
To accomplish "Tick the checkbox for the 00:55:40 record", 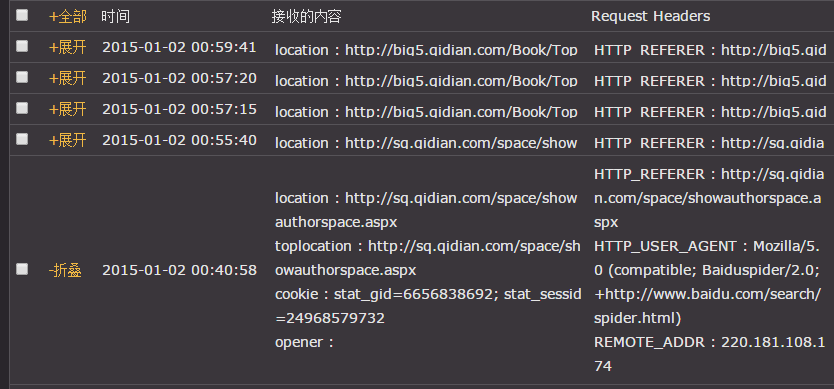I will [22, 139].
